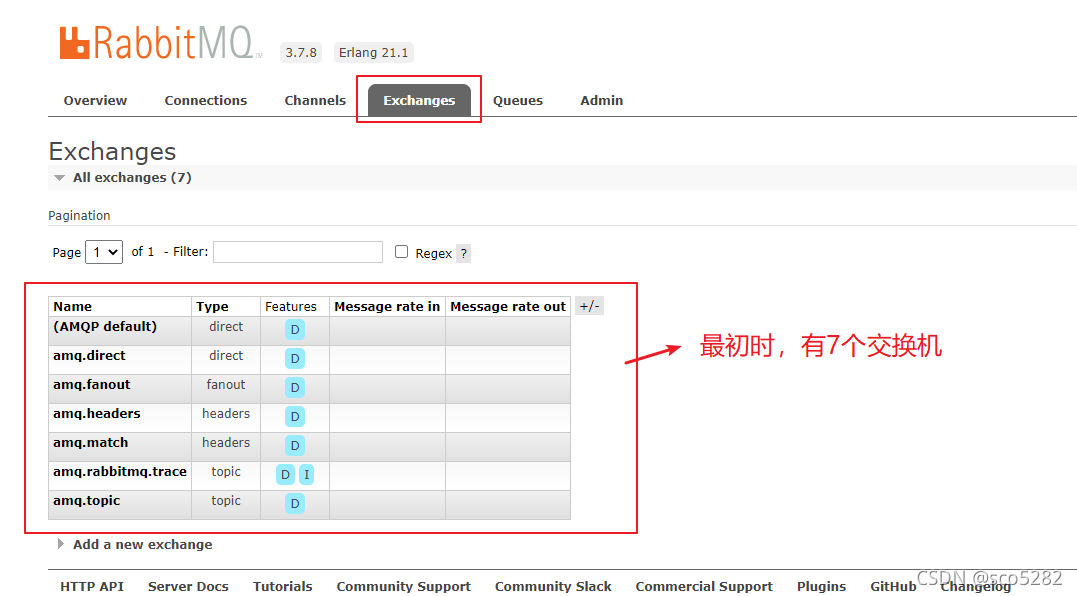The width and height of the screenshot is (1077, 596).
Task: Click D feature badge for amq.fanout
Action: pyautogui.click(x=295, y=387)
